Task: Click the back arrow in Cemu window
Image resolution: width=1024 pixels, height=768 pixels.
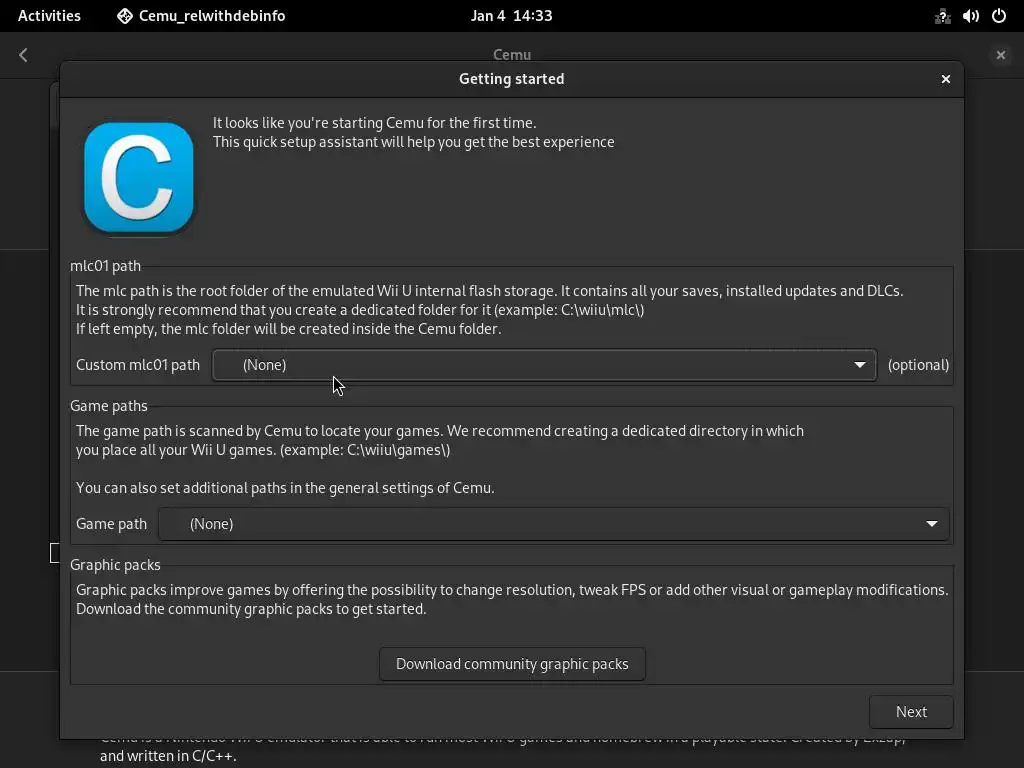Action: 24,55
